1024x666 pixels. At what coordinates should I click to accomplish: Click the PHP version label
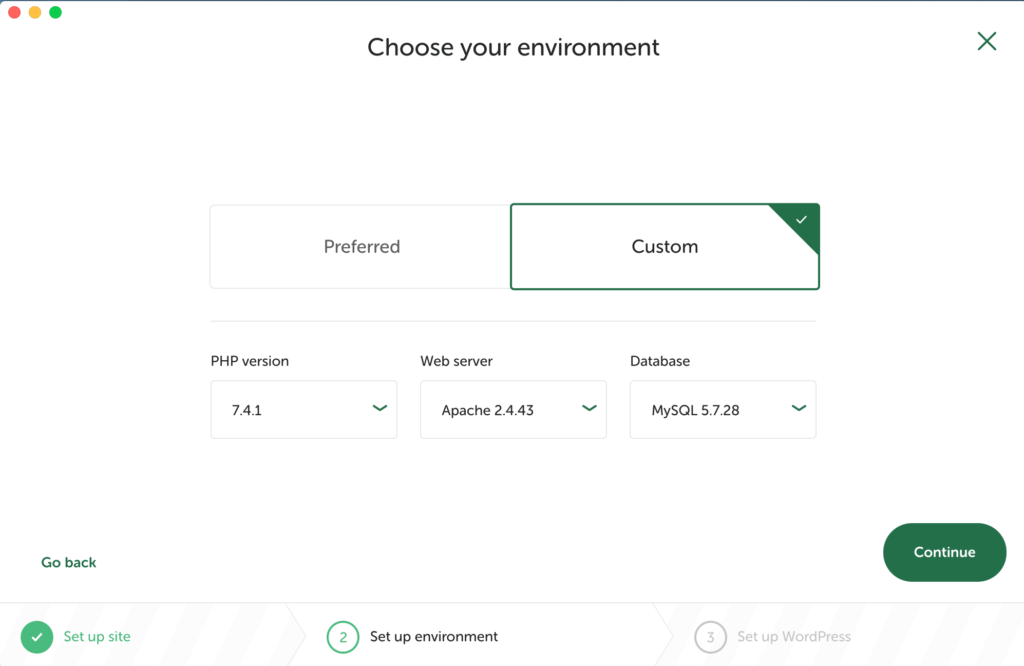pyautogui.click(x=249, y=361)
